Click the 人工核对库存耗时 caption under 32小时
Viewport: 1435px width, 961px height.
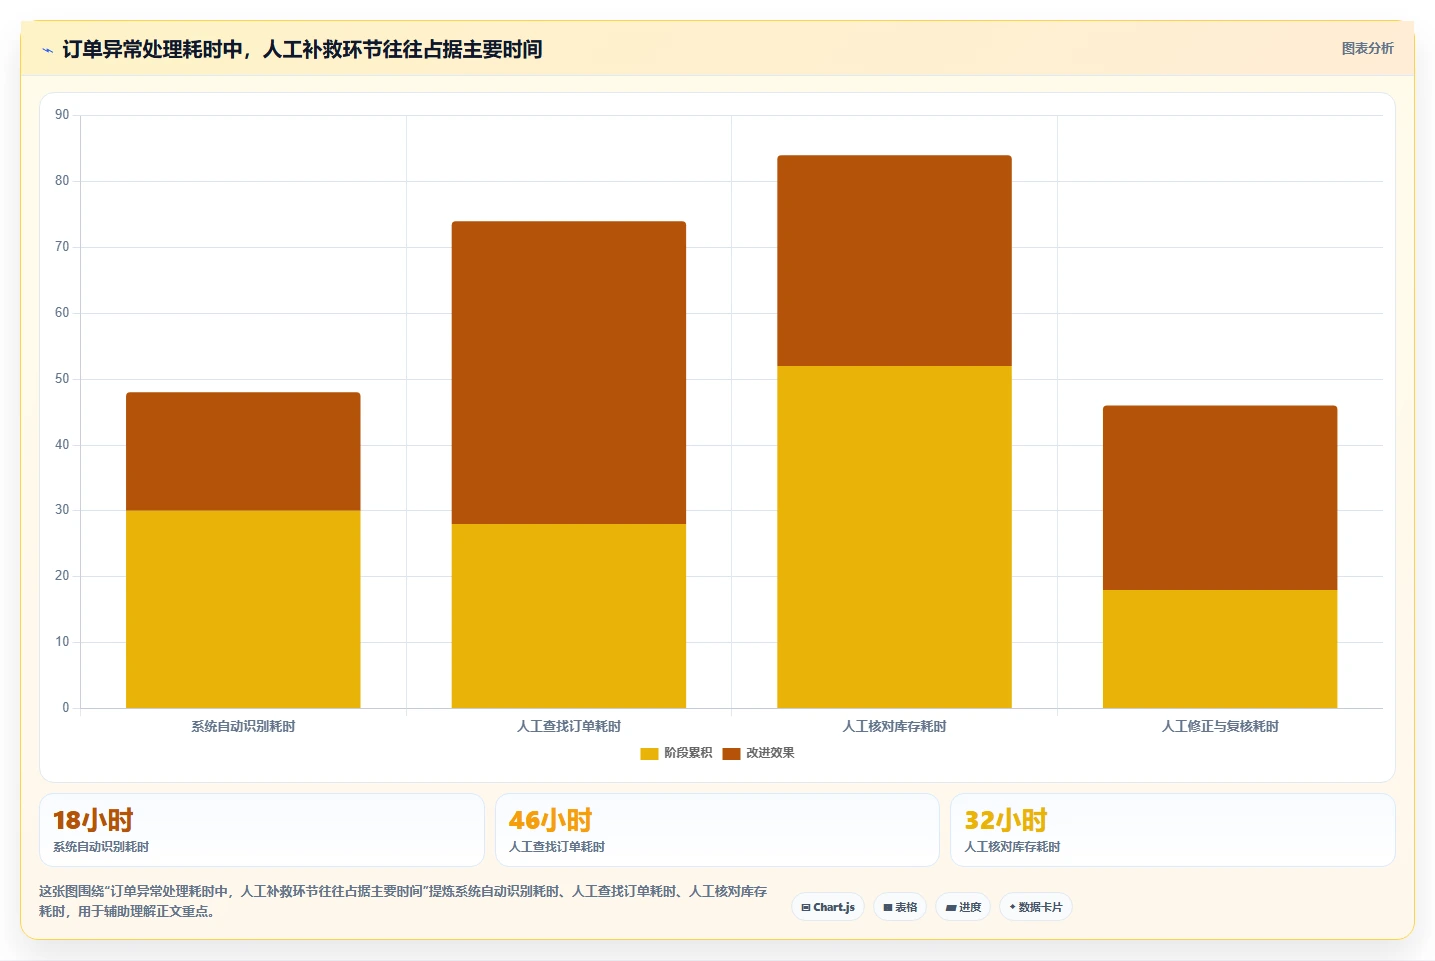pos(1012,847)
